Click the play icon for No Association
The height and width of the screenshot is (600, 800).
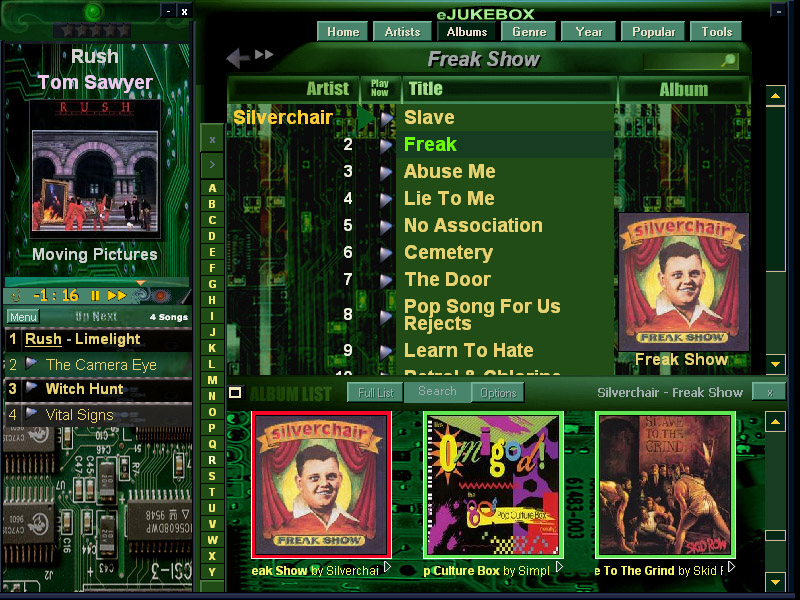[386, 227]
